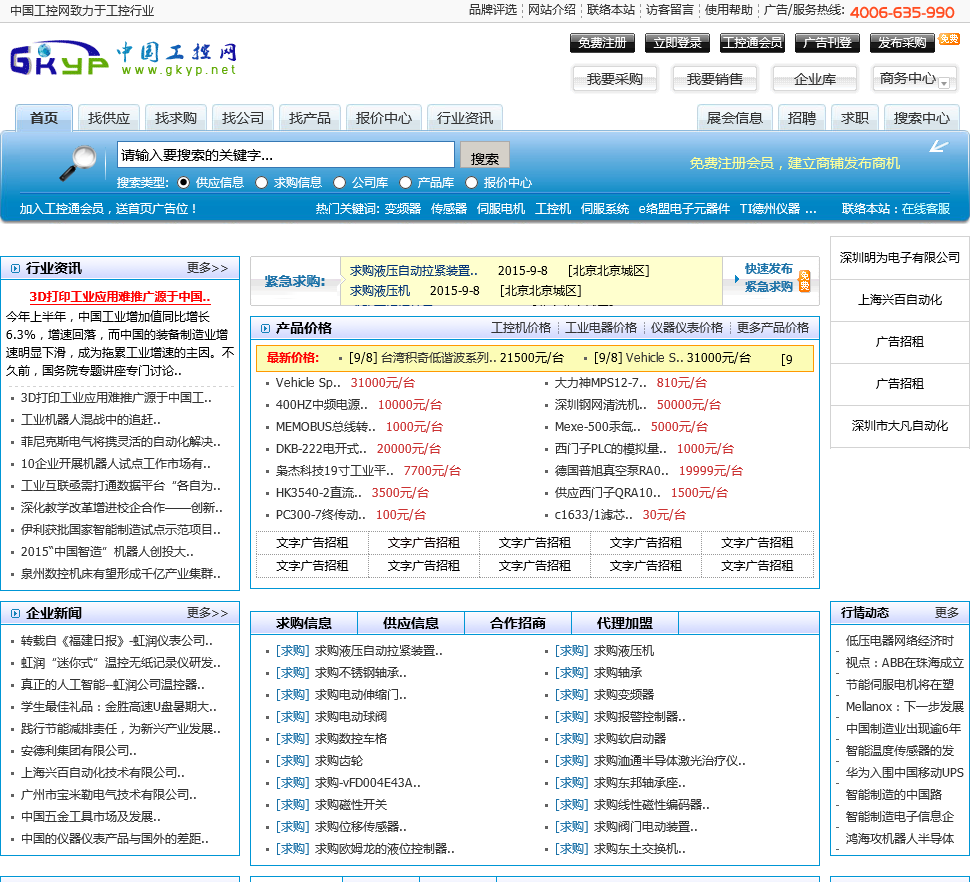
Task: Click the 我要销售 button
Action: 715,79
